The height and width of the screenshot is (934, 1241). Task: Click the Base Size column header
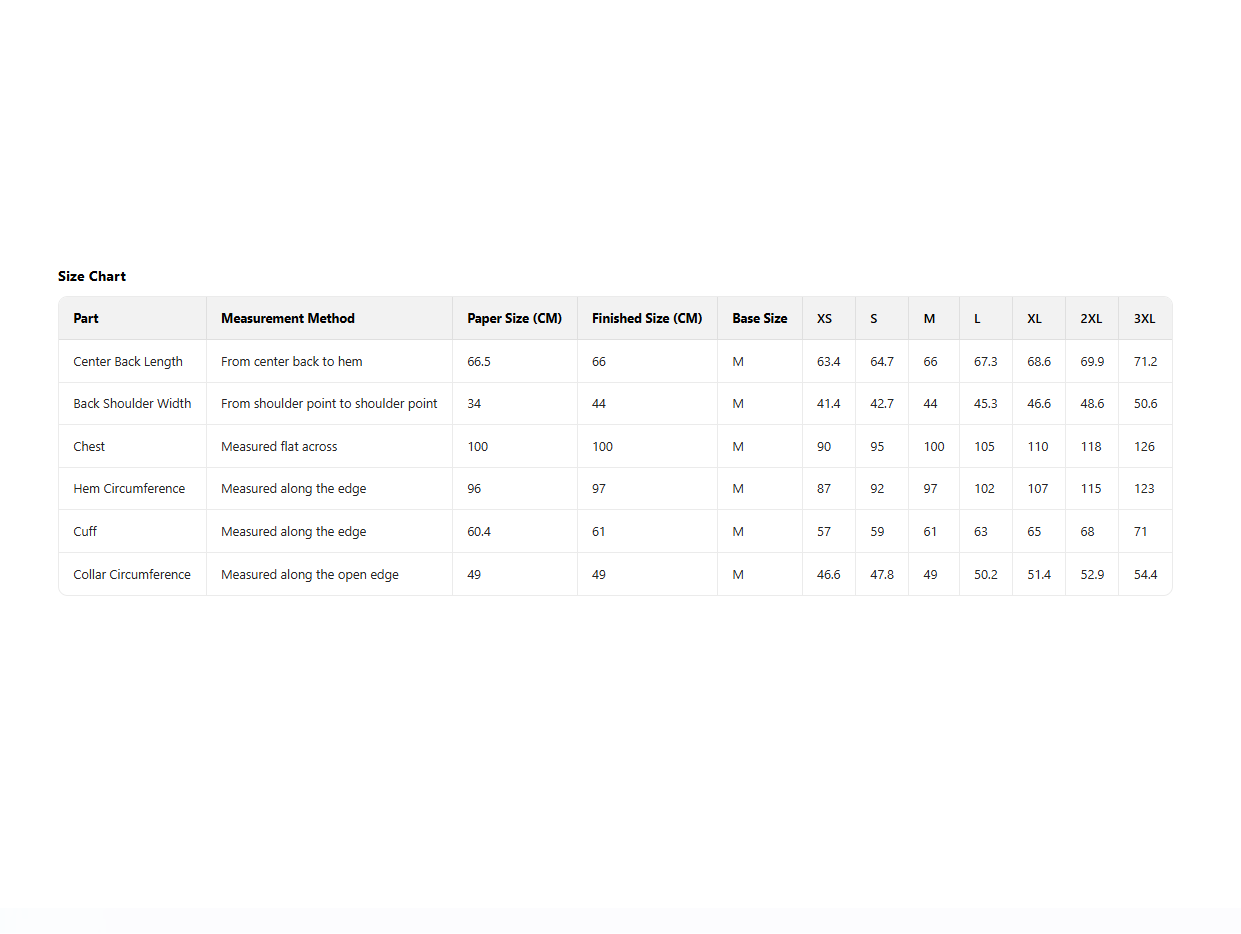click(759, 318)
